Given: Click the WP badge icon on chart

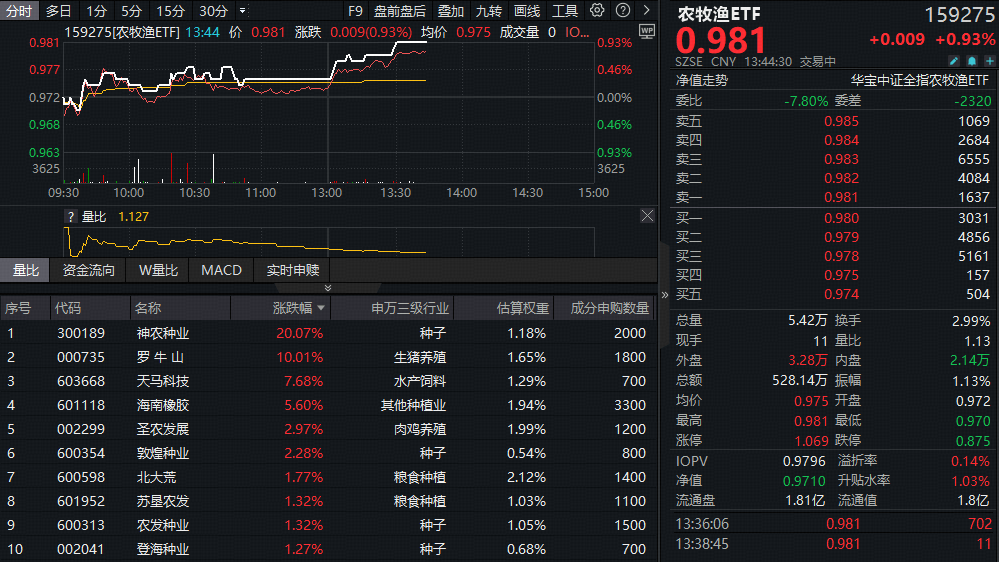Looking at the screenshot, I should tap(646, 31).
